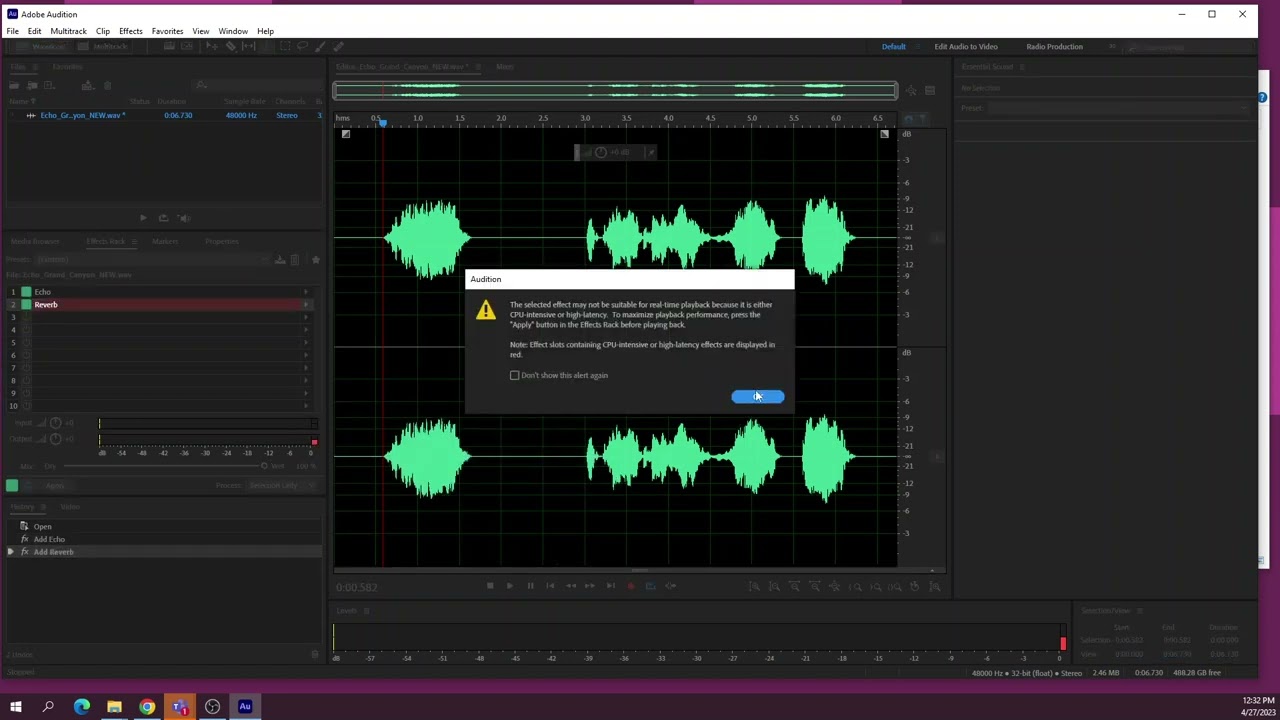Click the transport Pause button
Image resolution: width=1280 pixels, height=720 pixels.
point(530,586)
